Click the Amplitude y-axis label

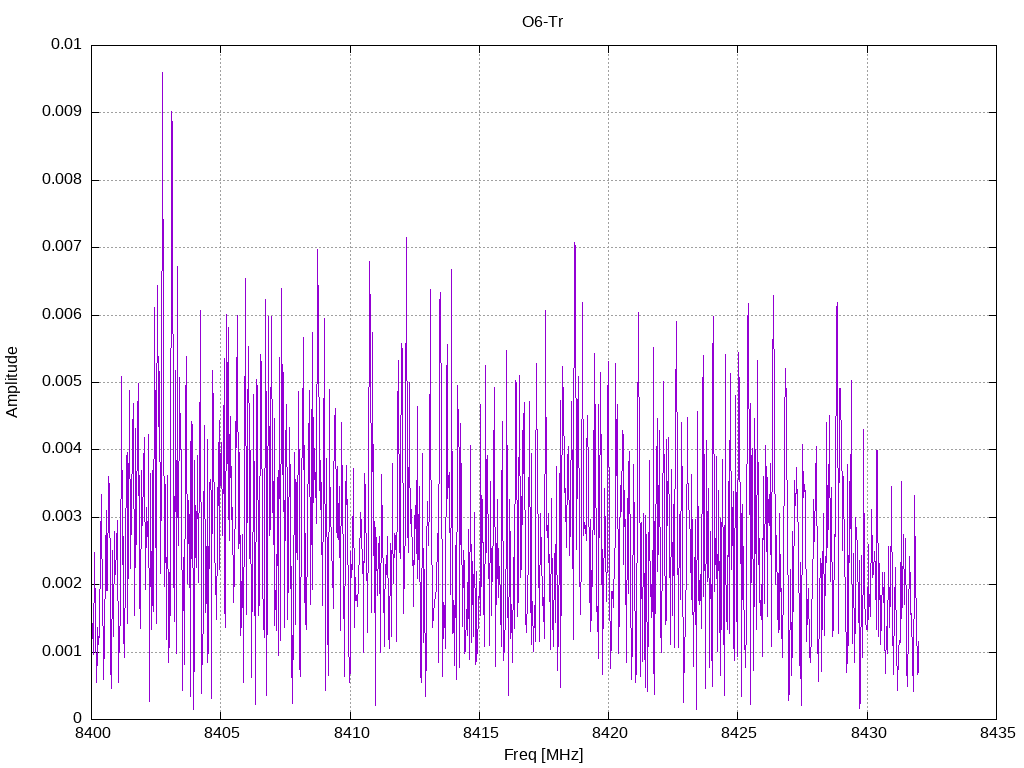click(x=12, y=382)
